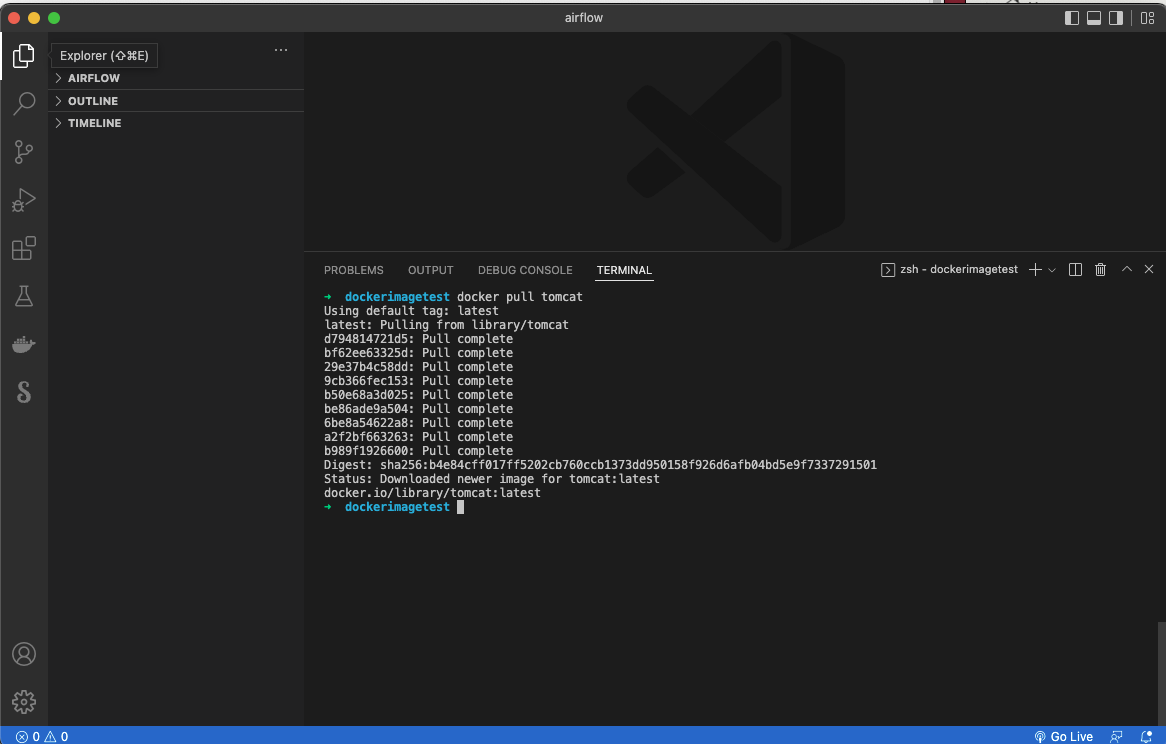Open Run and Debug view

coord(24,200)
